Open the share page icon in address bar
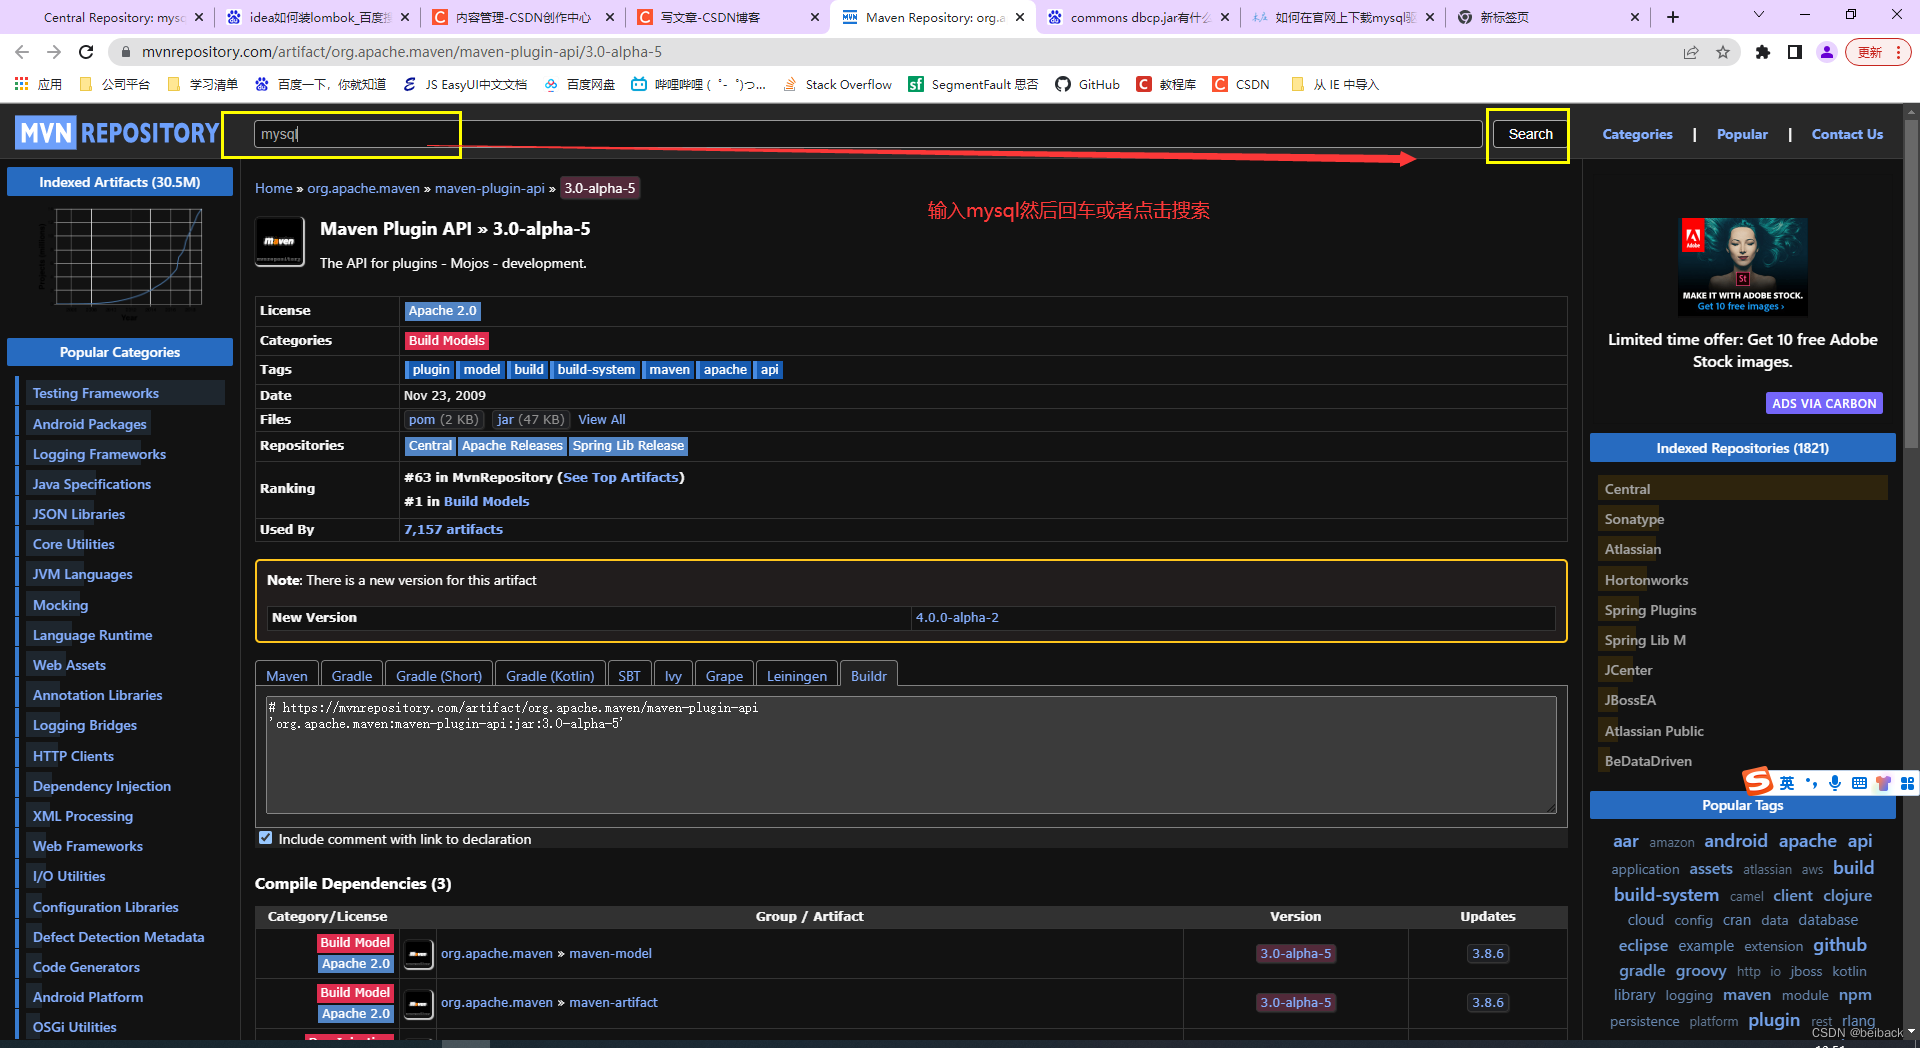Screen dimensions: 1920x1048 (1691, 52)
